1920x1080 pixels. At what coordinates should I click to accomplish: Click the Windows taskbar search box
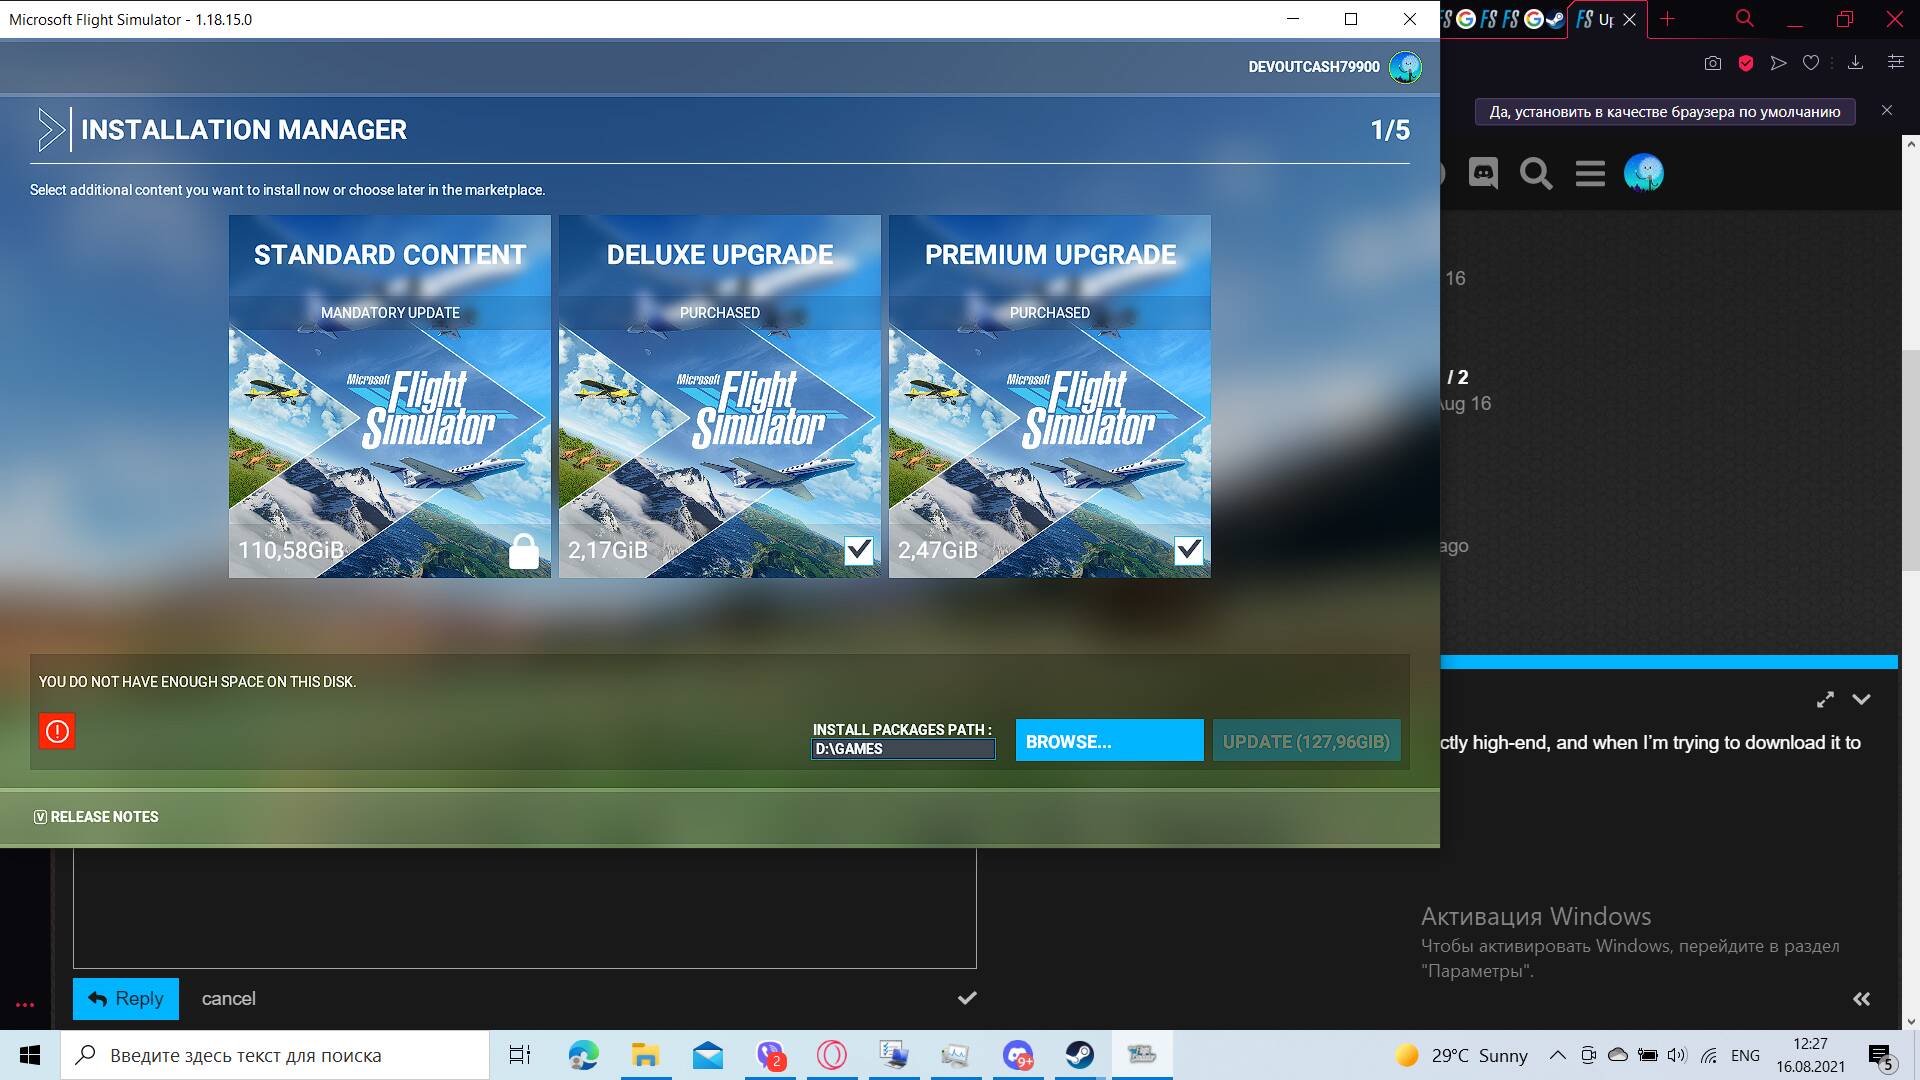coord(275,1055)
